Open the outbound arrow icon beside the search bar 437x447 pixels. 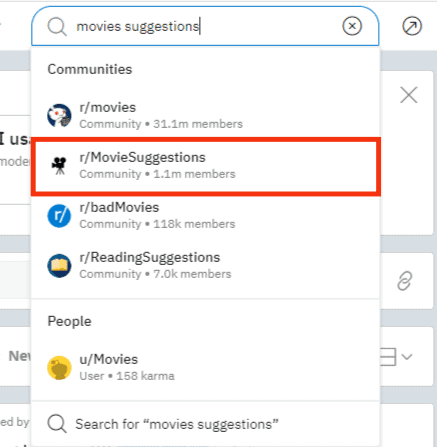coord(412,26)
